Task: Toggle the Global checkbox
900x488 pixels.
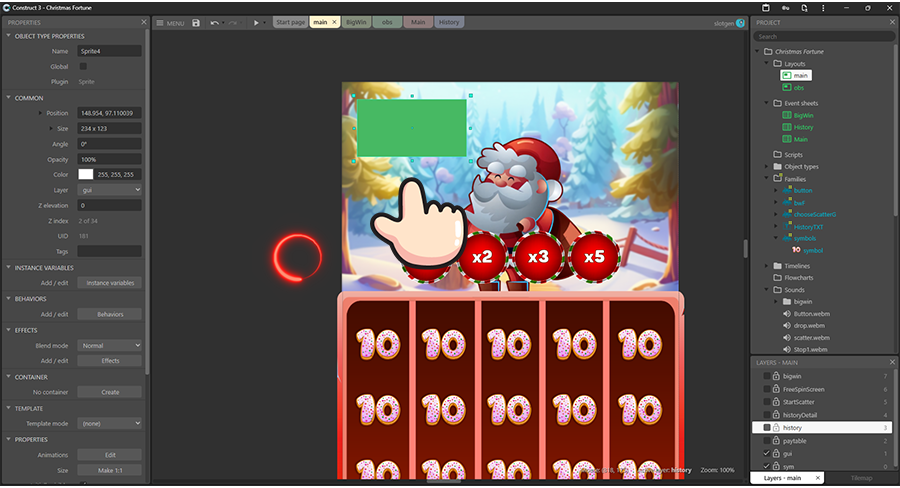Action: pyautogui.click(x=83, y=66)
